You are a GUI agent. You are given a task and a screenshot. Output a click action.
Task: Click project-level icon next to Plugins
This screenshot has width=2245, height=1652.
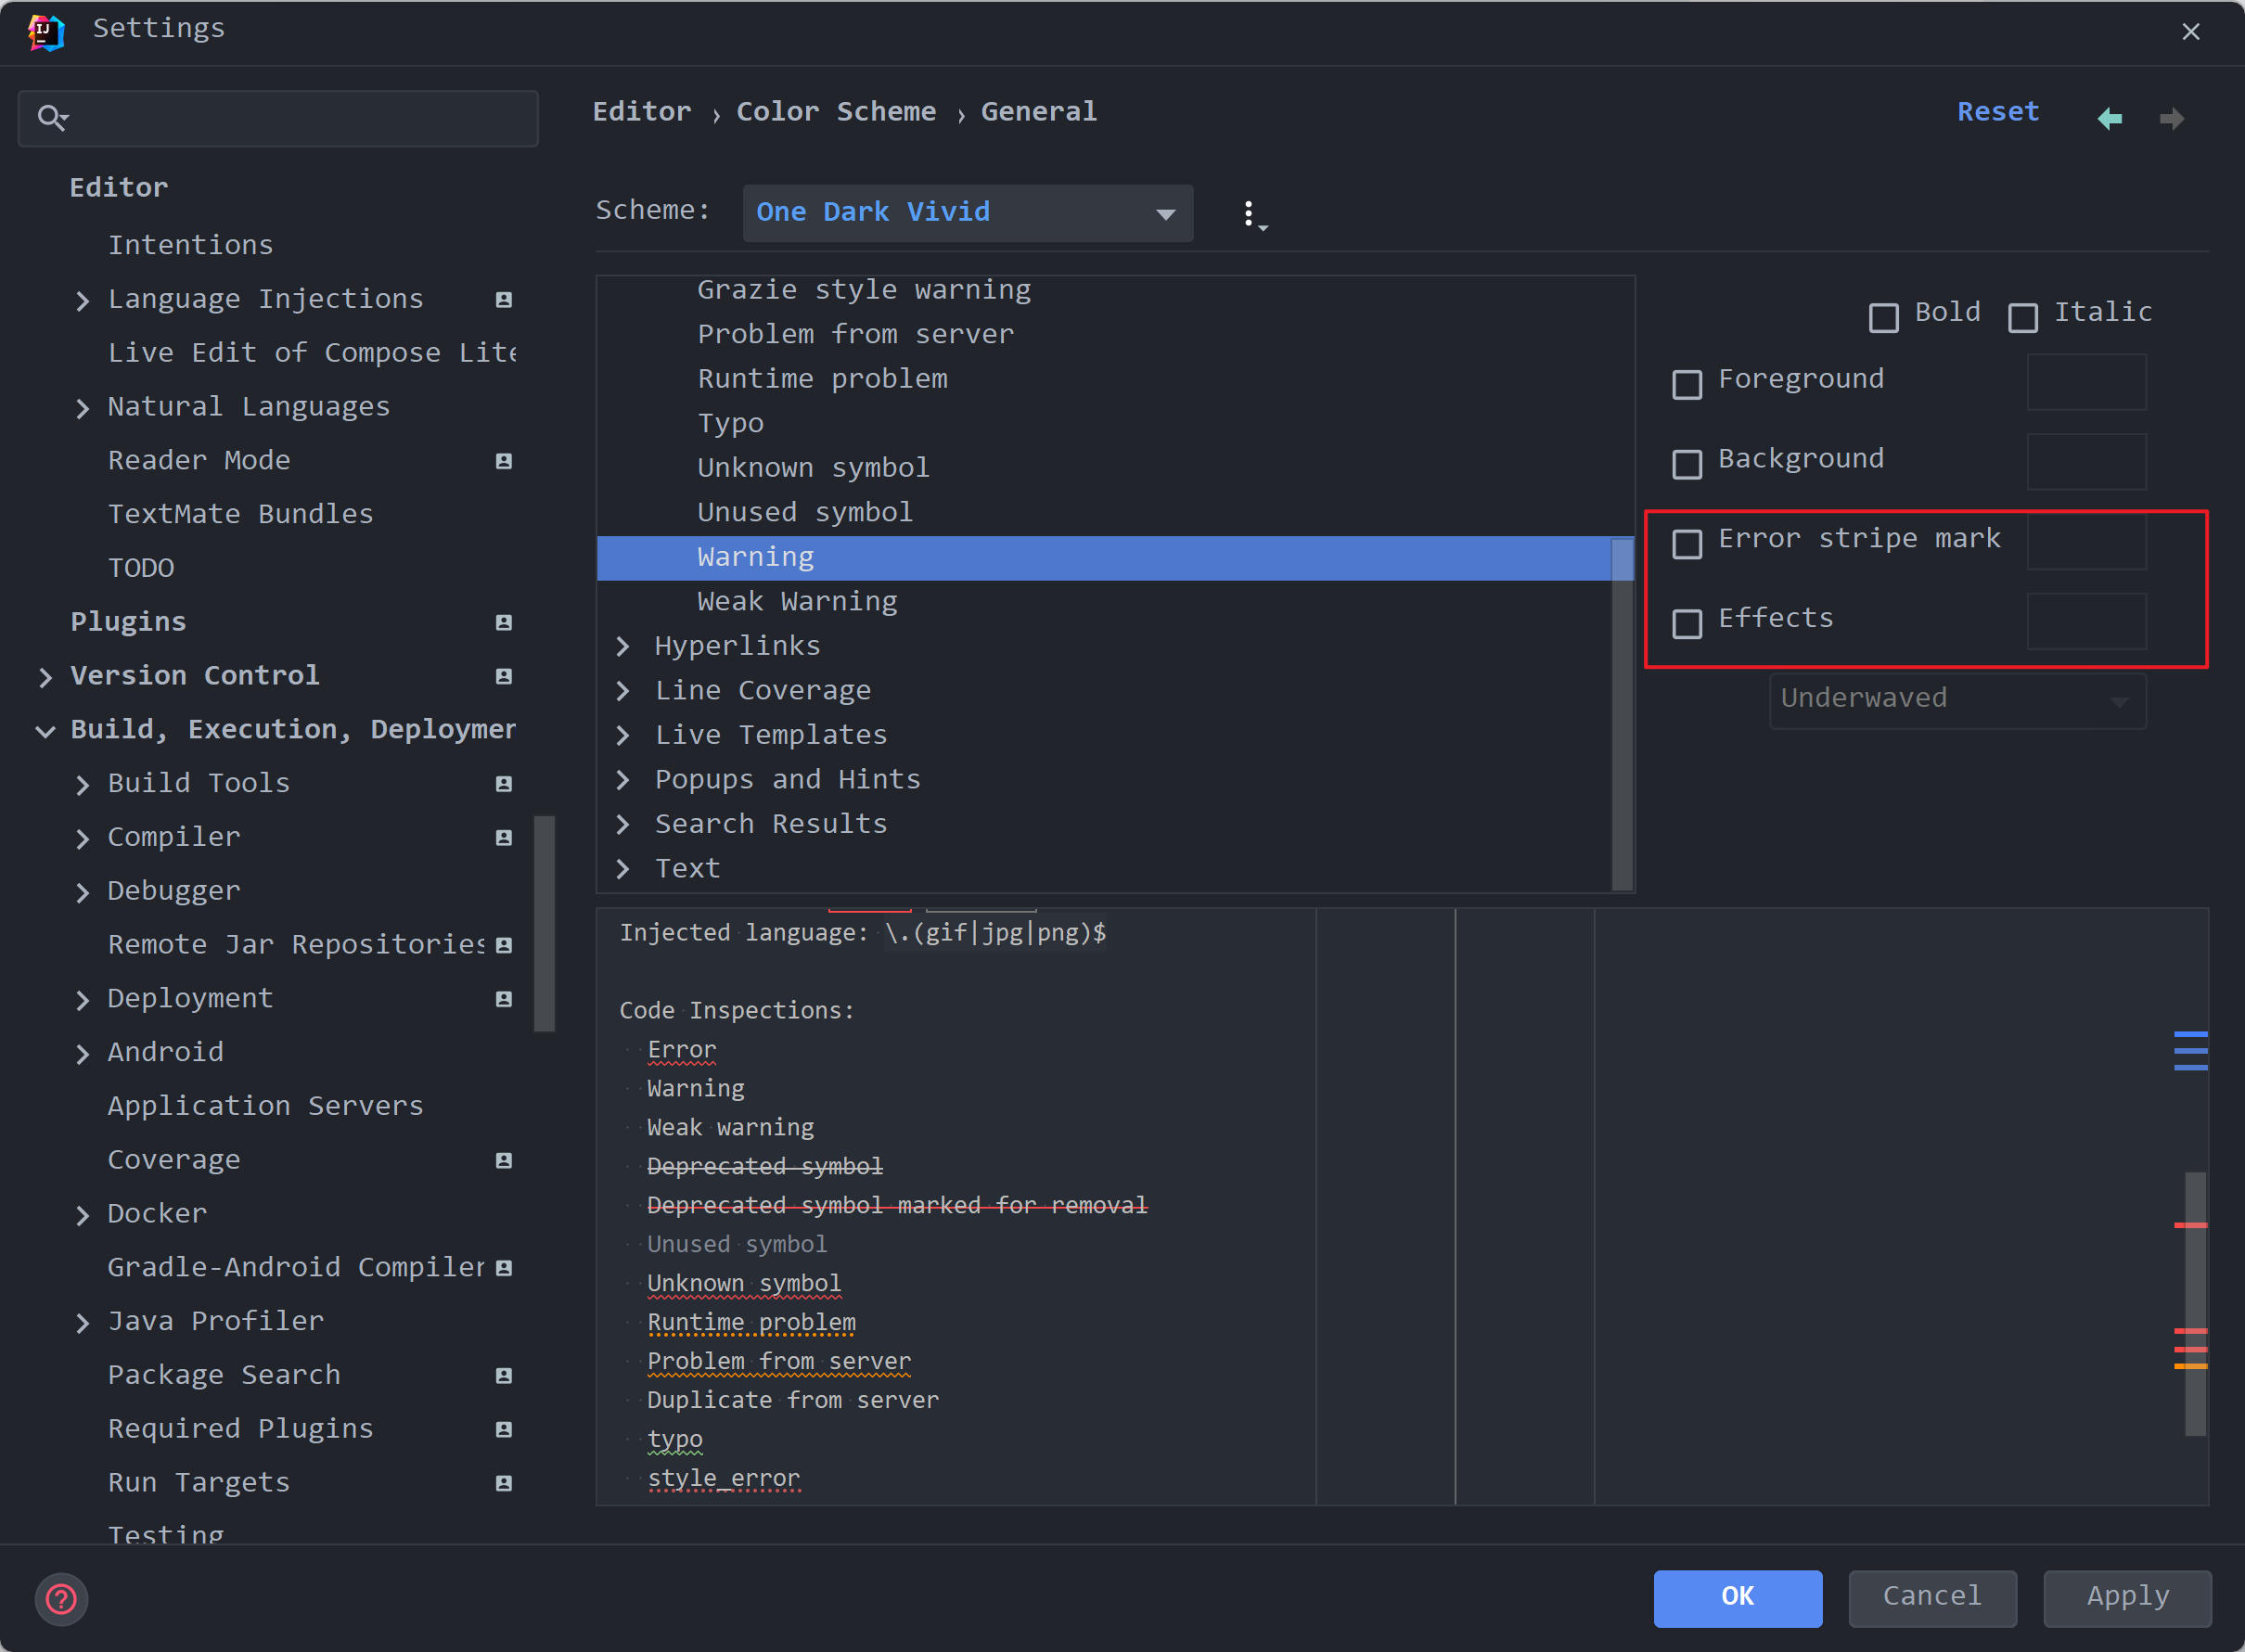click(x=504, y=622)
